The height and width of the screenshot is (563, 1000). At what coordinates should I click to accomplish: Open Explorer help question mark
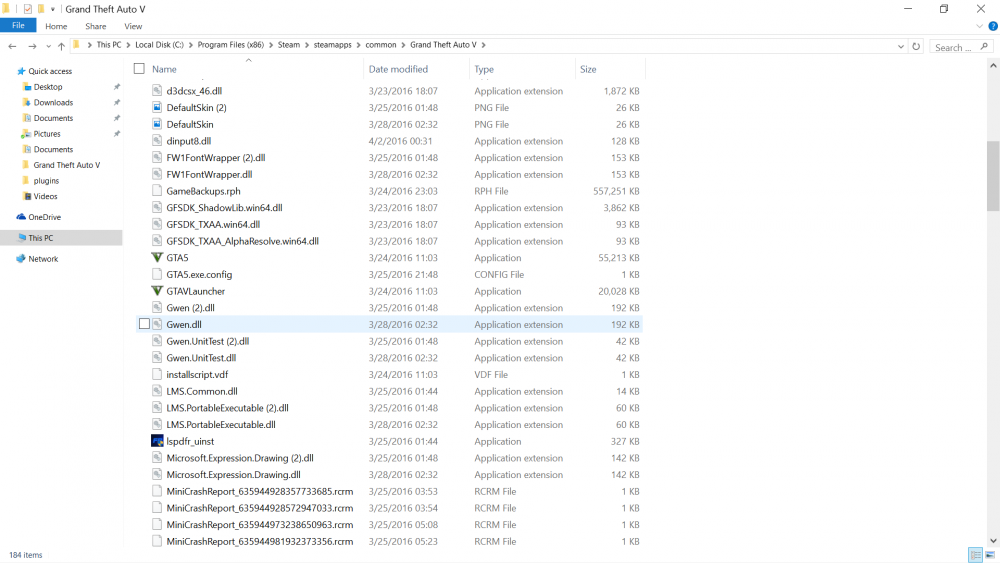(x=993, y=26)
